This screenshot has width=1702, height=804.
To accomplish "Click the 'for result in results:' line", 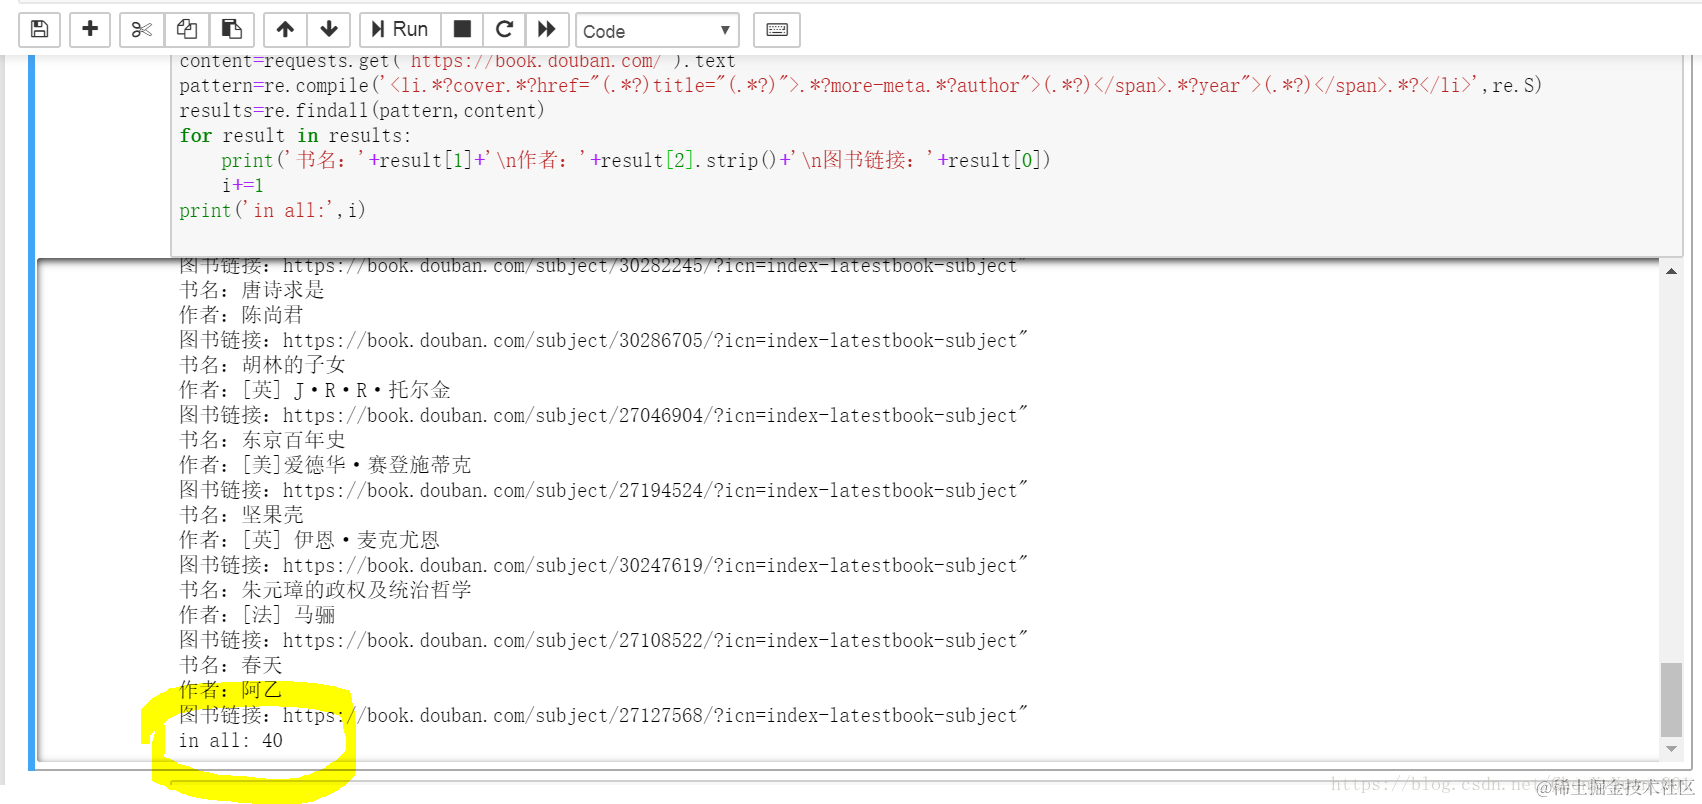I will click(295, 136).
